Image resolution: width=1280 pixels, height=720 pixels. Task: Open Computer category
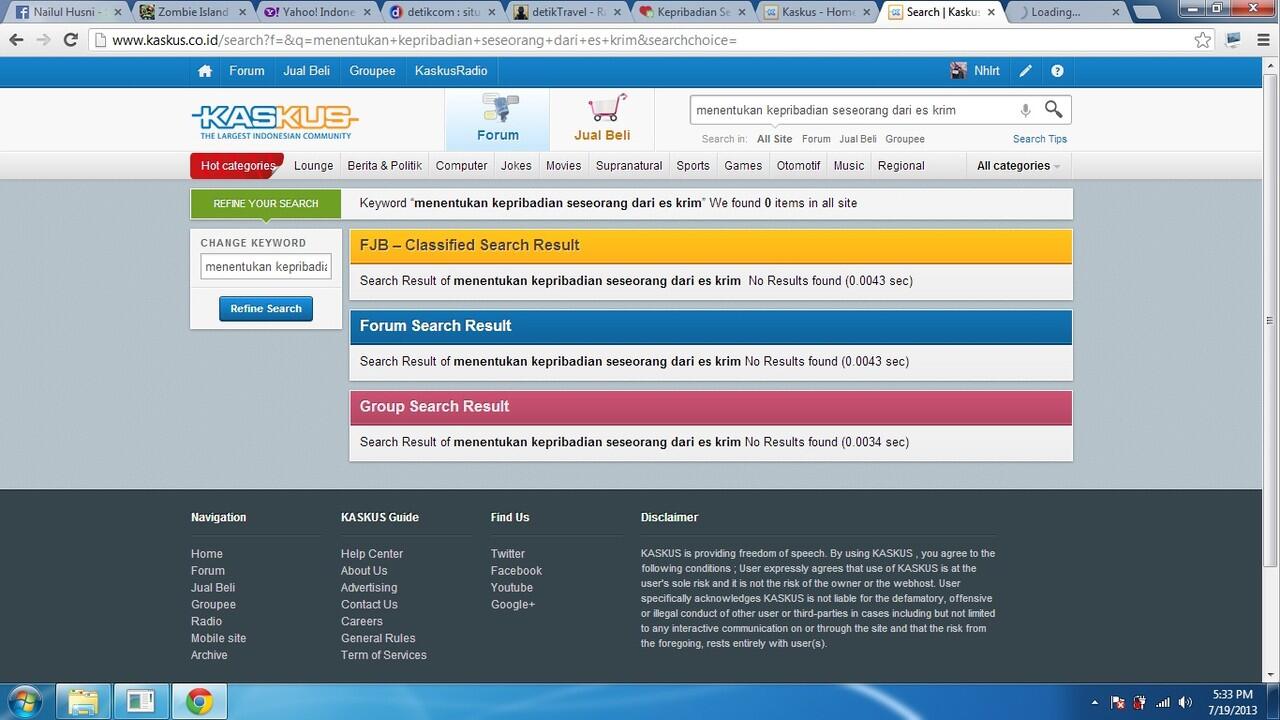[462, 166]
